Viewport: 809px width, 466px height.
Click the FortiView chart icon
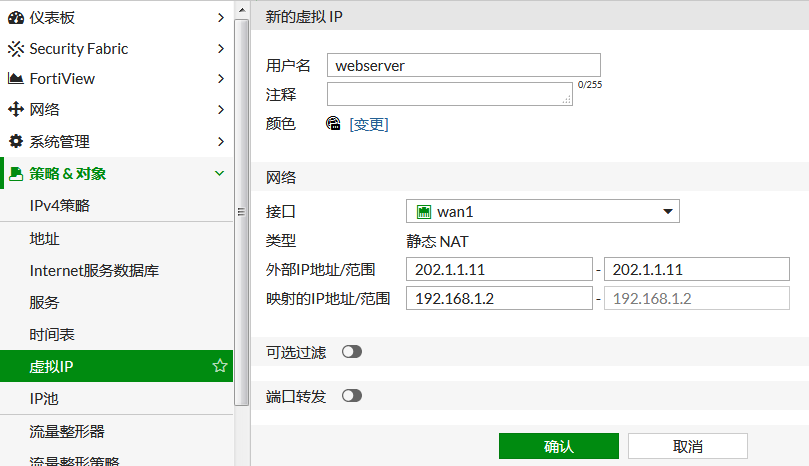point(16,79)
